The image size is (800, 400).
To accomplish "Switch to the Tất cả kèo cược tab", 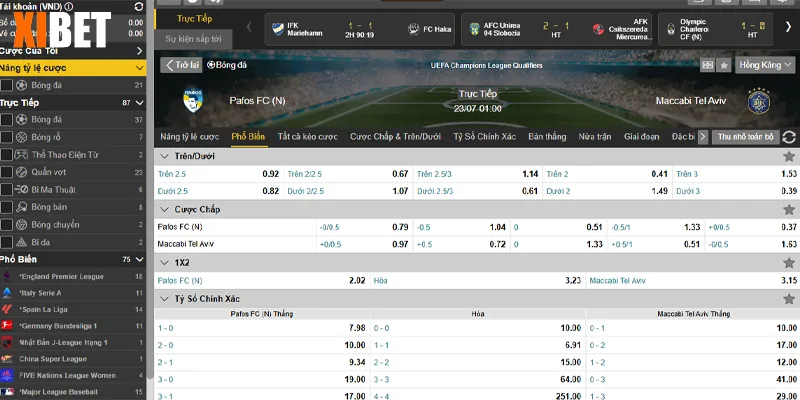I will tap(307, 137).
